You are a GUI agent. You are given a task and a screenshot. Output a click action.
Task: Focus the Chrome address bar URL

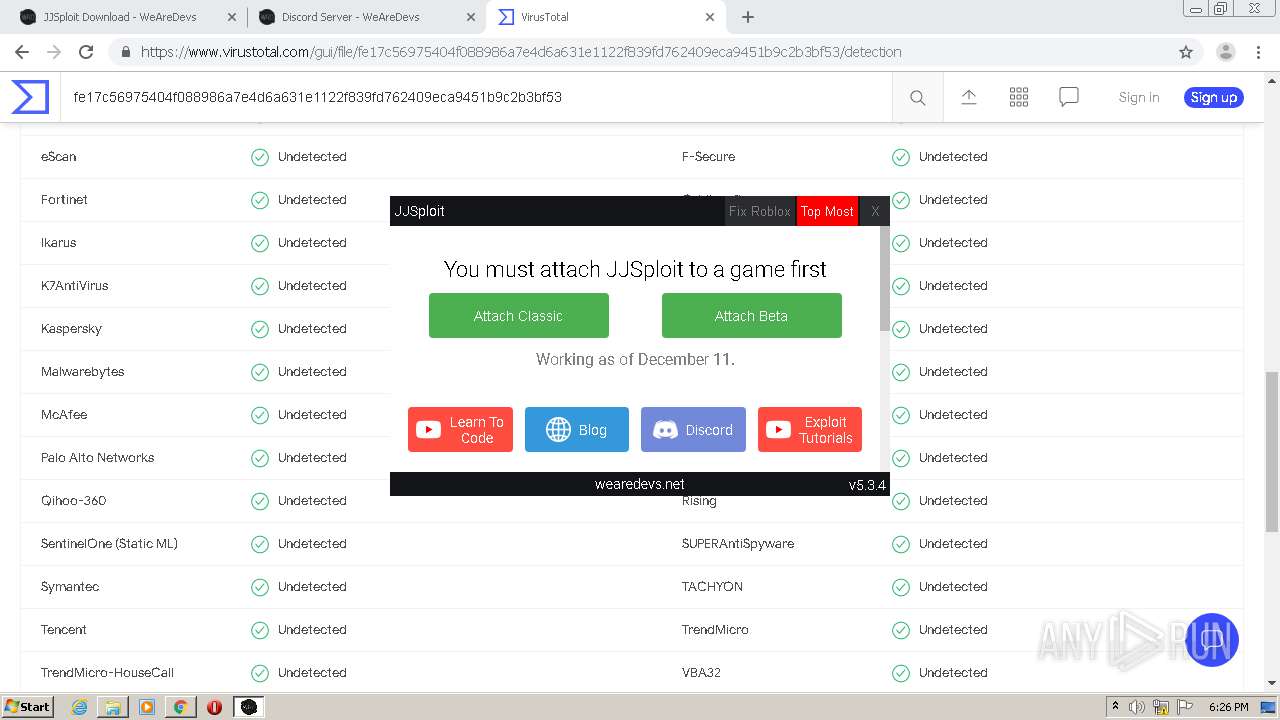coord(521,52)
